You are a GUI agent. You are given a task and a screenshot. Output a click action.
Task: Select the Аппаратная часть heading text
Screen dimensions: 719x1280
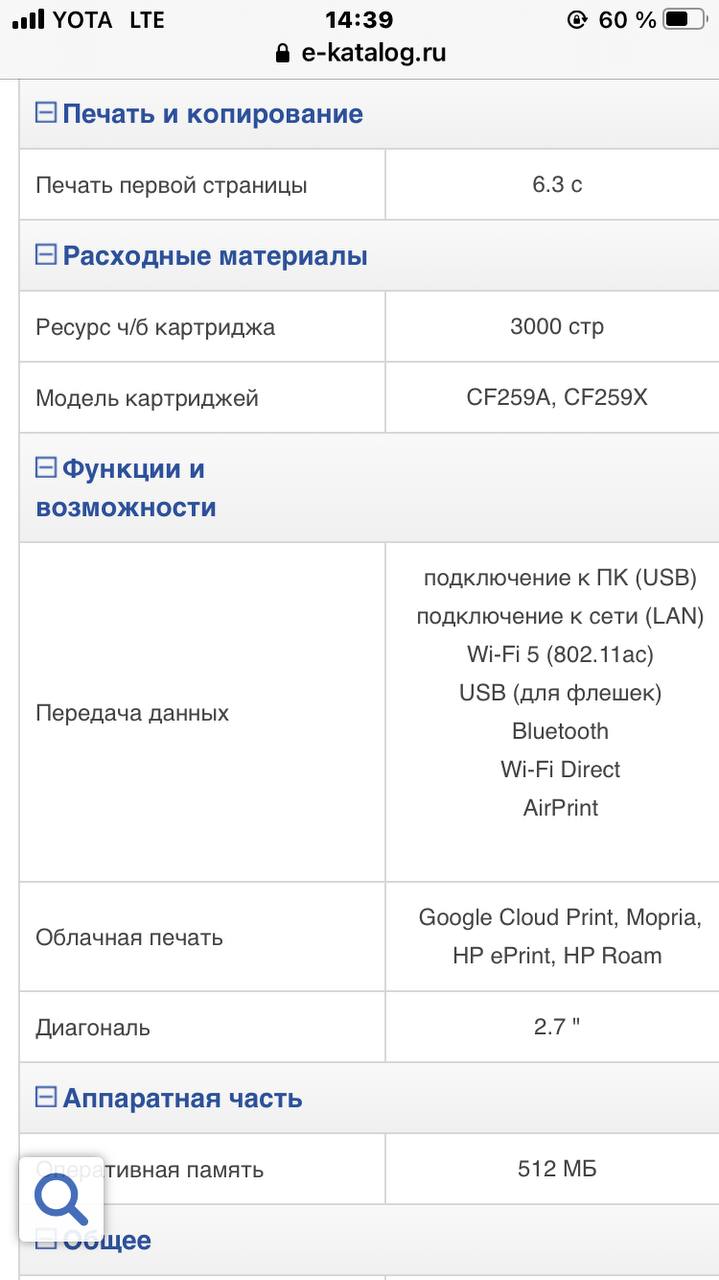click(x=182, y=1098)
